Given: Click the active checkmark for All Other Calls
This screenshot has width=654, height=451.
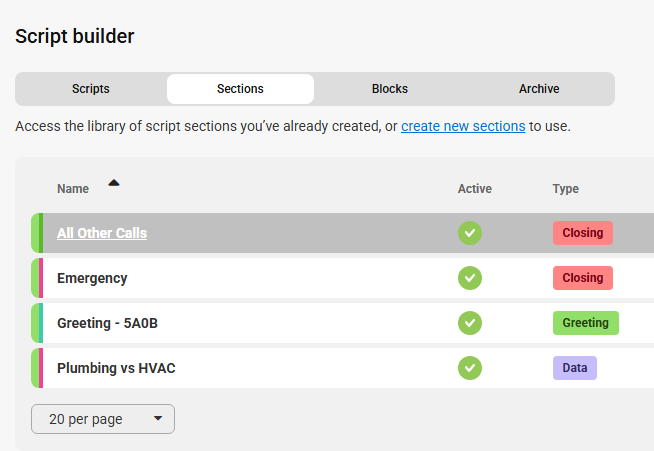Looking at the screenshot, I should (x=470, y=233).
